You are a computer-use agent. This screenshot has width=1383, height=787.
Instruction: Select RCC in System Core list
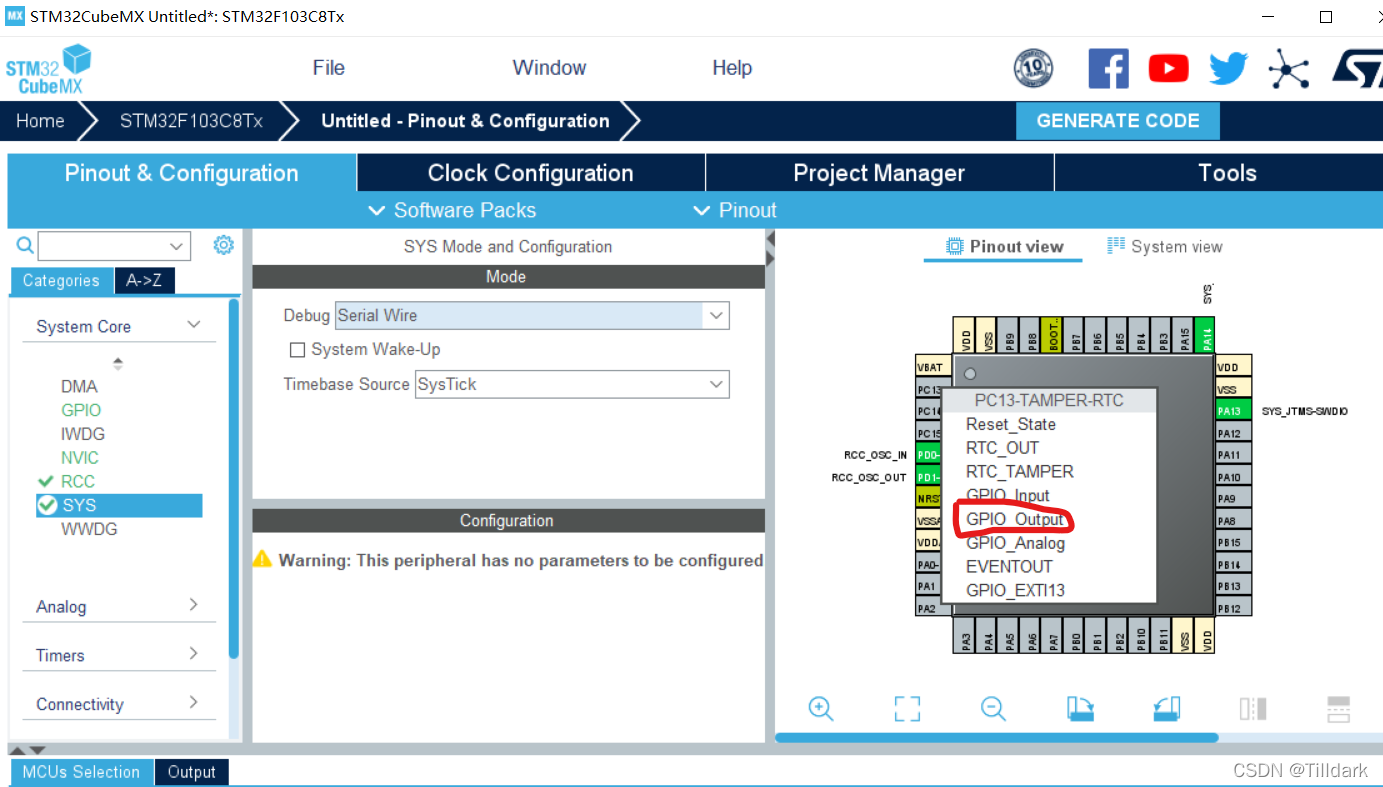[x=78, y=481]
